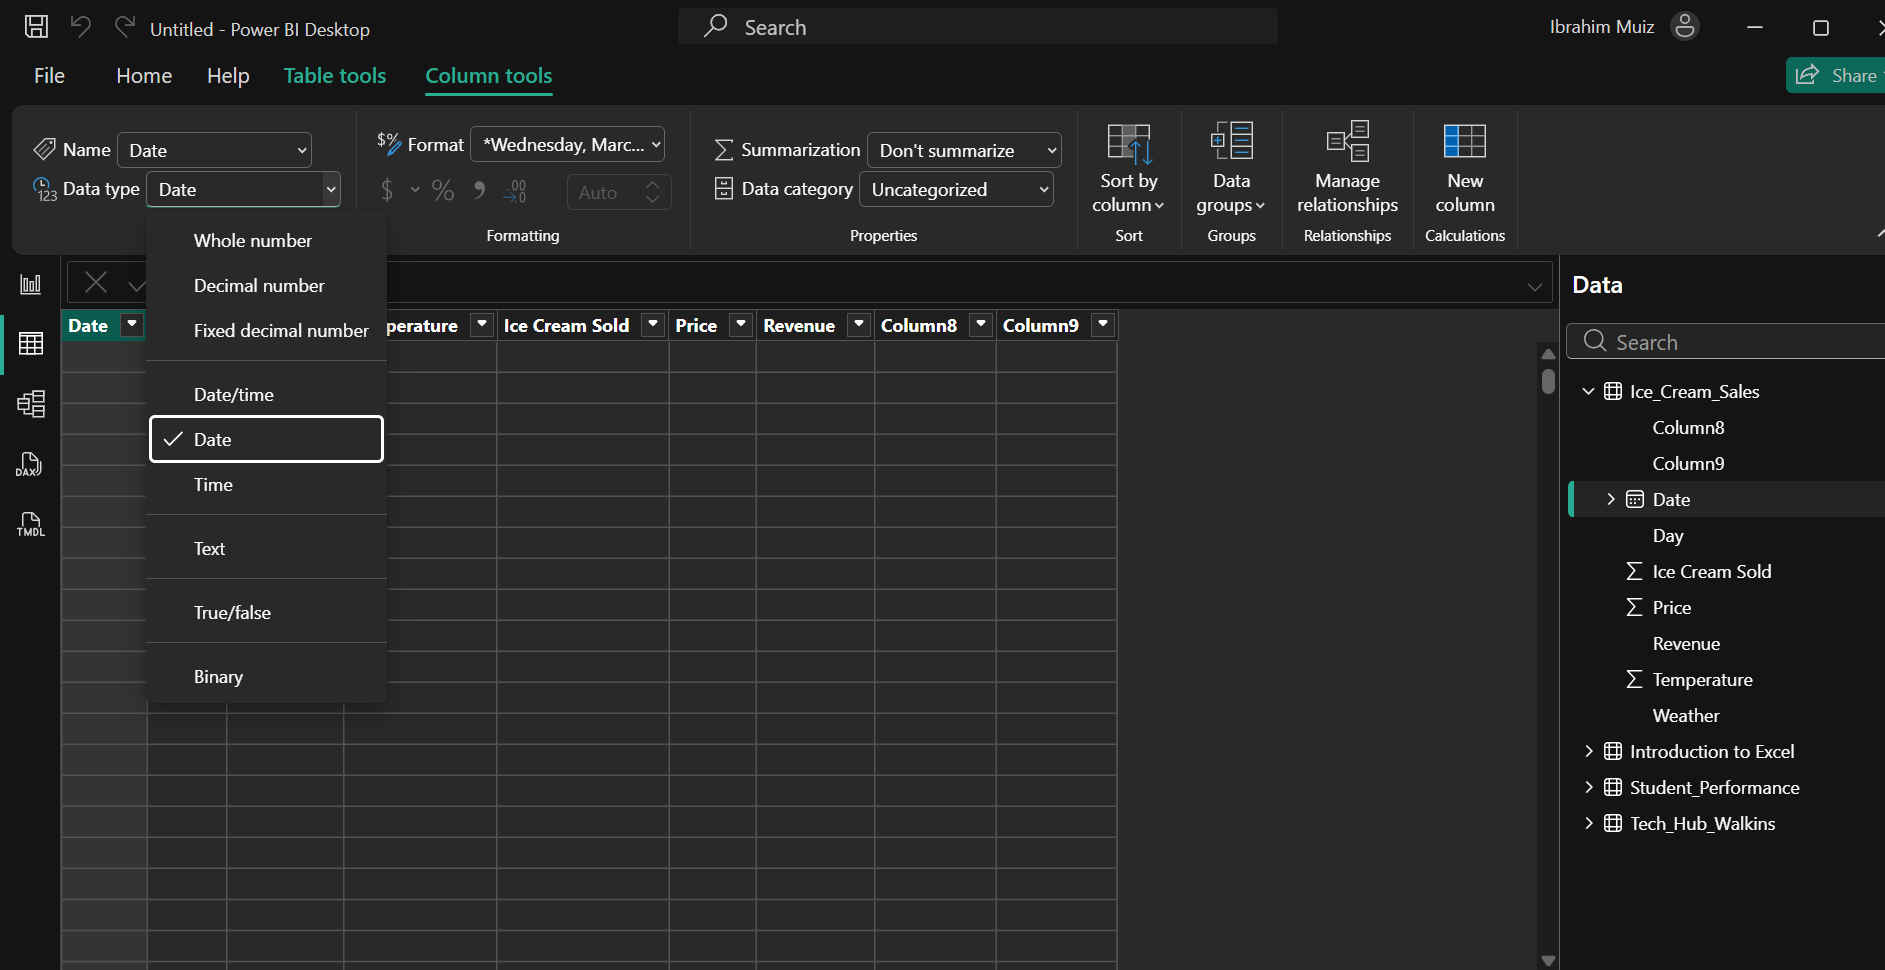
Task: Expand the Date hierarchy chevron
Action: (1610, 499)
